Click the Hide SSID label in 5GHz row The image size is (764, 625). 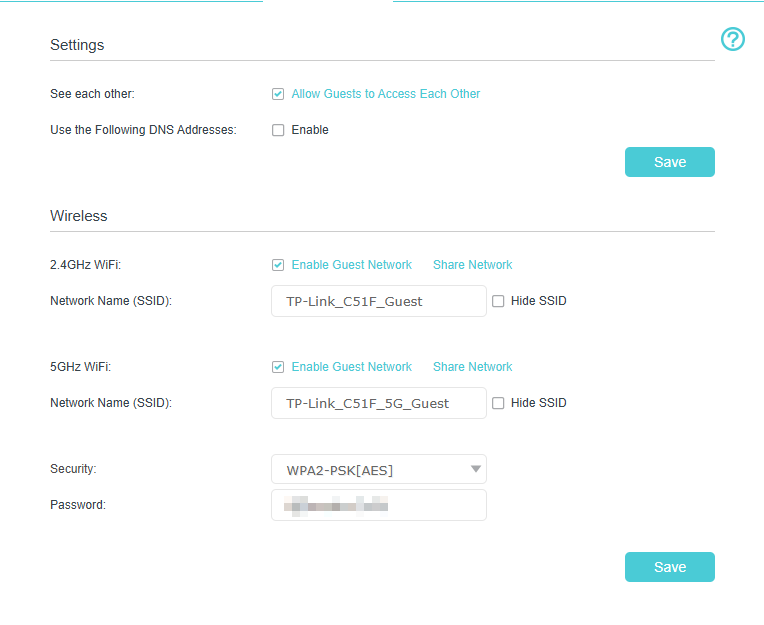click(538, 402)
